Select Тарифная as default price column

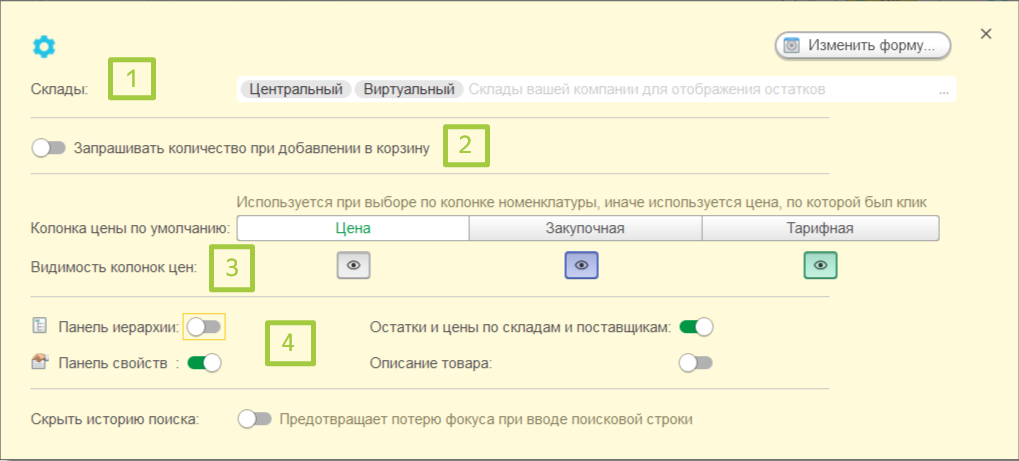821,228
